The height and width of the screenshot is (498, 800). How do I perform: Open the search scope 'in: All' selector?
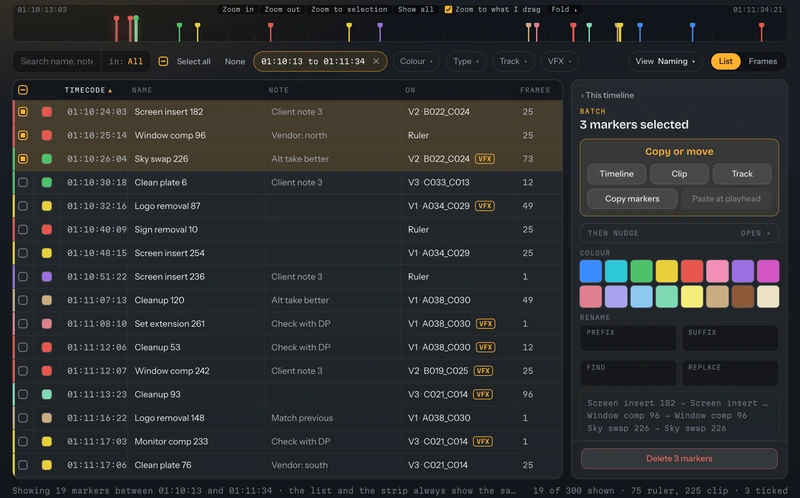[126, 61]
